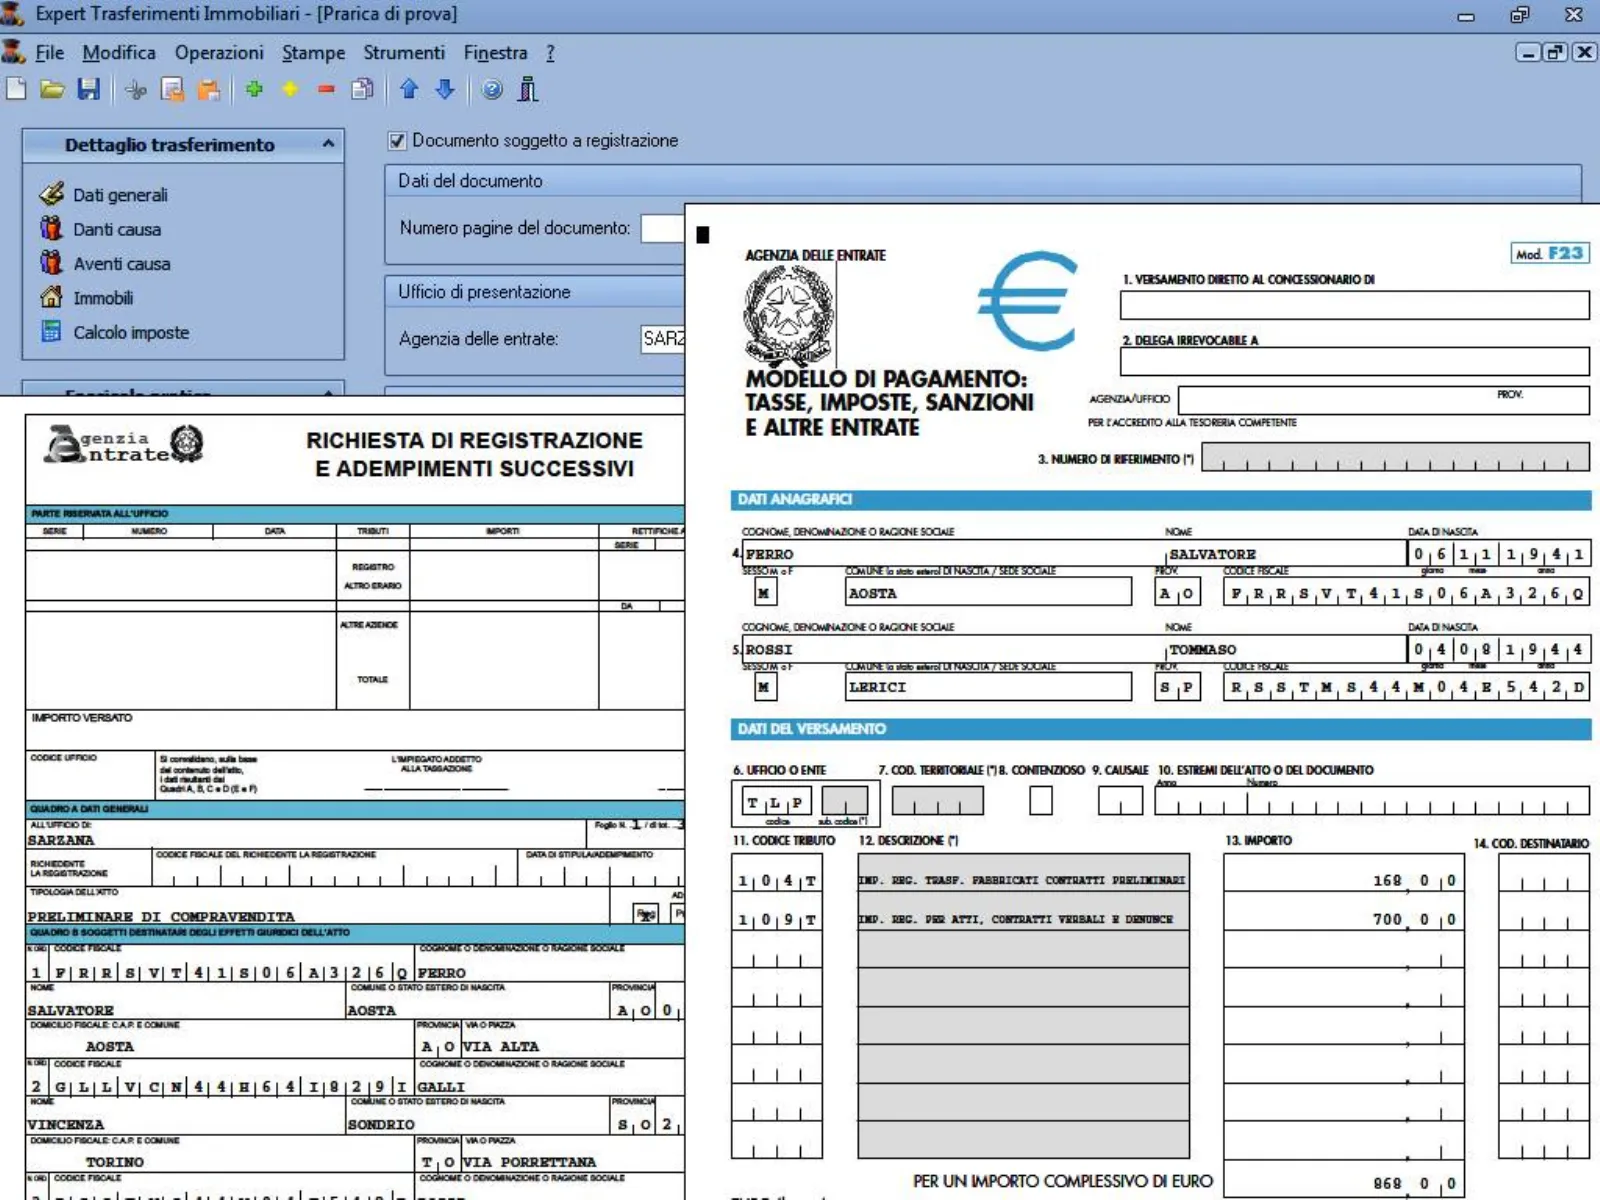This screenshot has height=1200, width=1600.
Task: Click the Paste clipboard icon
Action: pyautogui.click(x=209, y=90)
